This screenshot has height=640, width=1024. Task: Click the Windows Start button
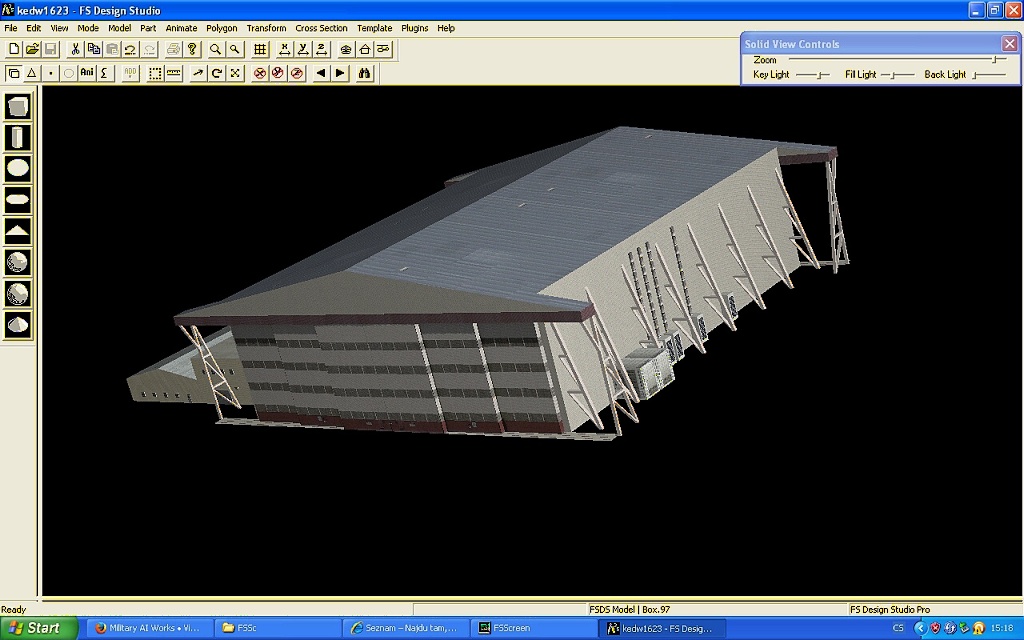36,628
